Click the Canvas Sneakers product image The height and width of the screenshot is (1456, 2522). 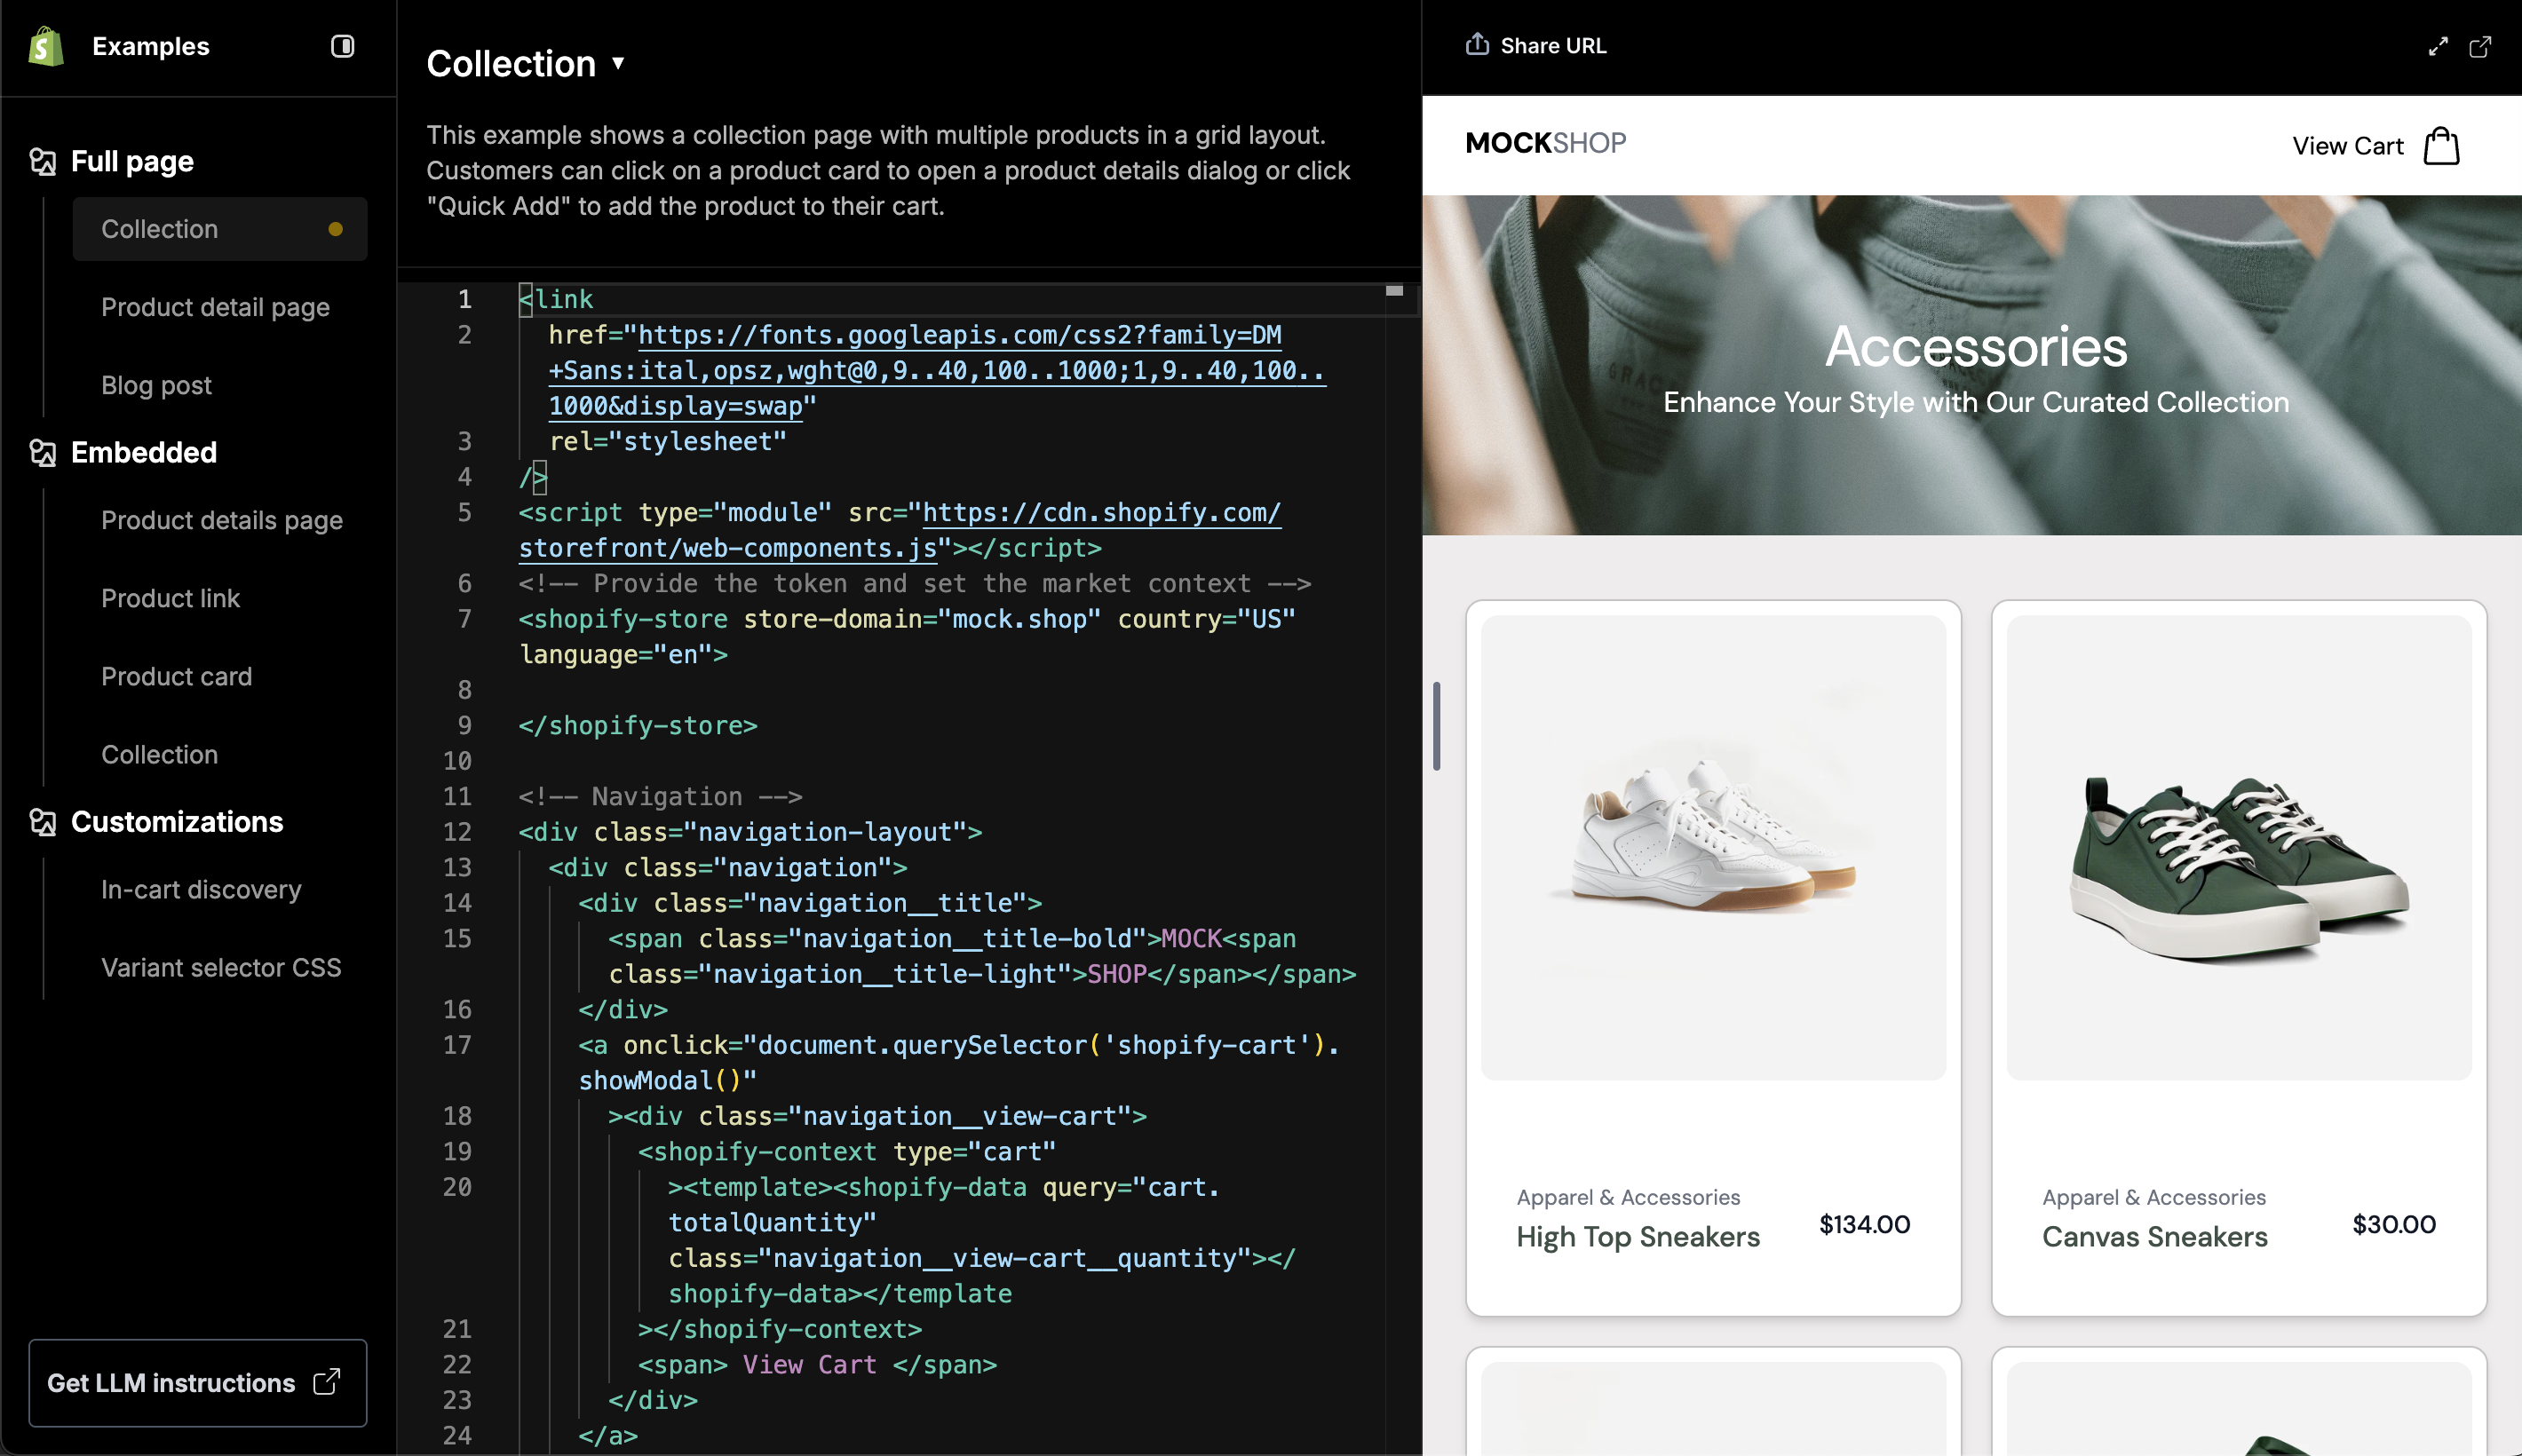(2238, 847)
